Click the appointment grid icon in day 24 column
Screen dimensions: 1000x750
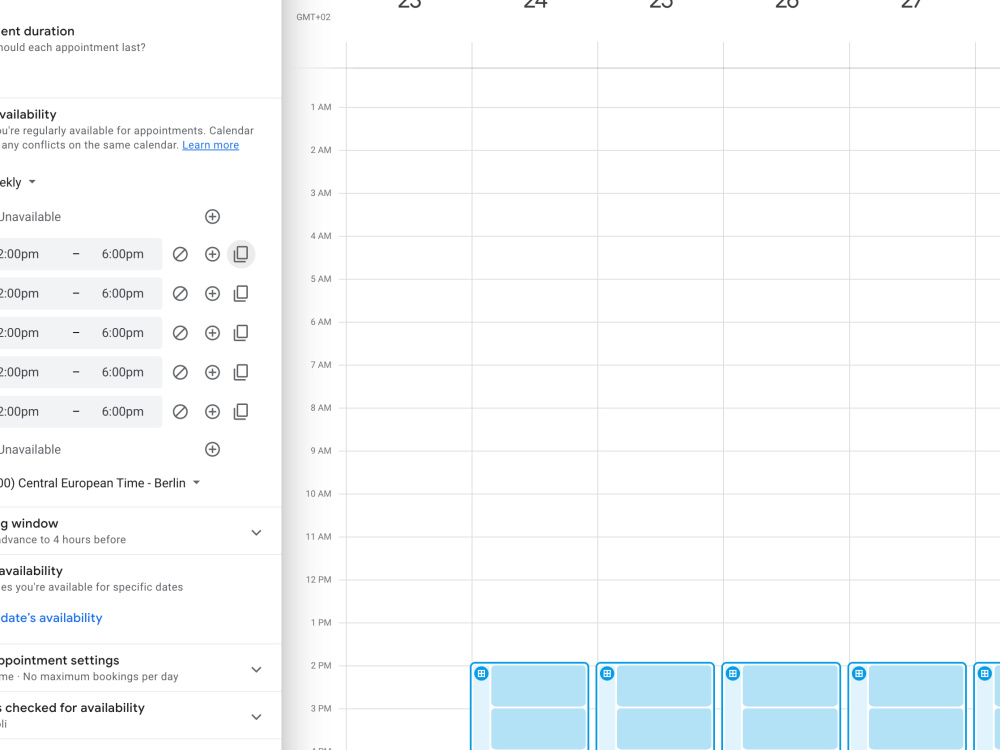point(482,673)
